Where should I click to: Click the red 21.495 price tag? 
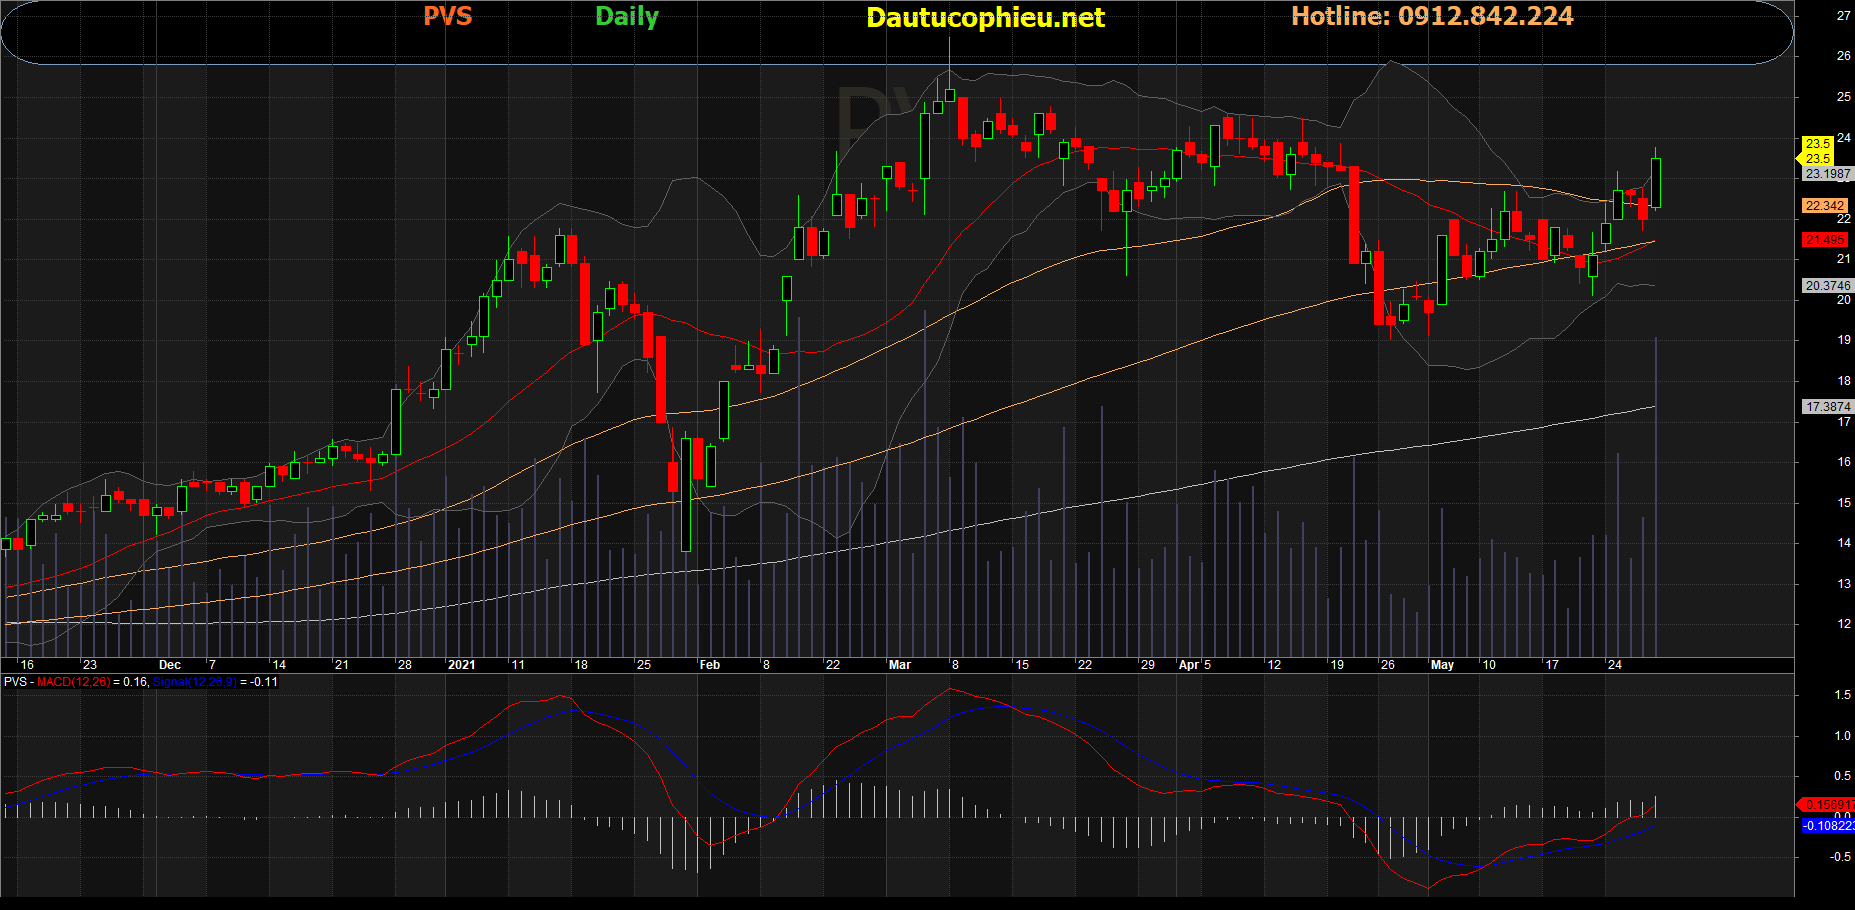pos(1825,240)
